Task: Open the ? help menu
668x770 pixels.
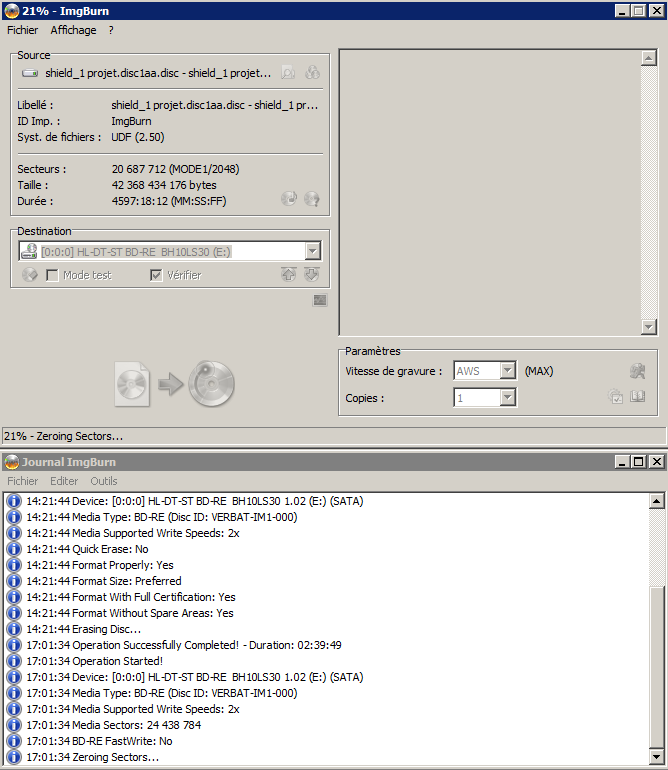Action: [x=111, y=30]
